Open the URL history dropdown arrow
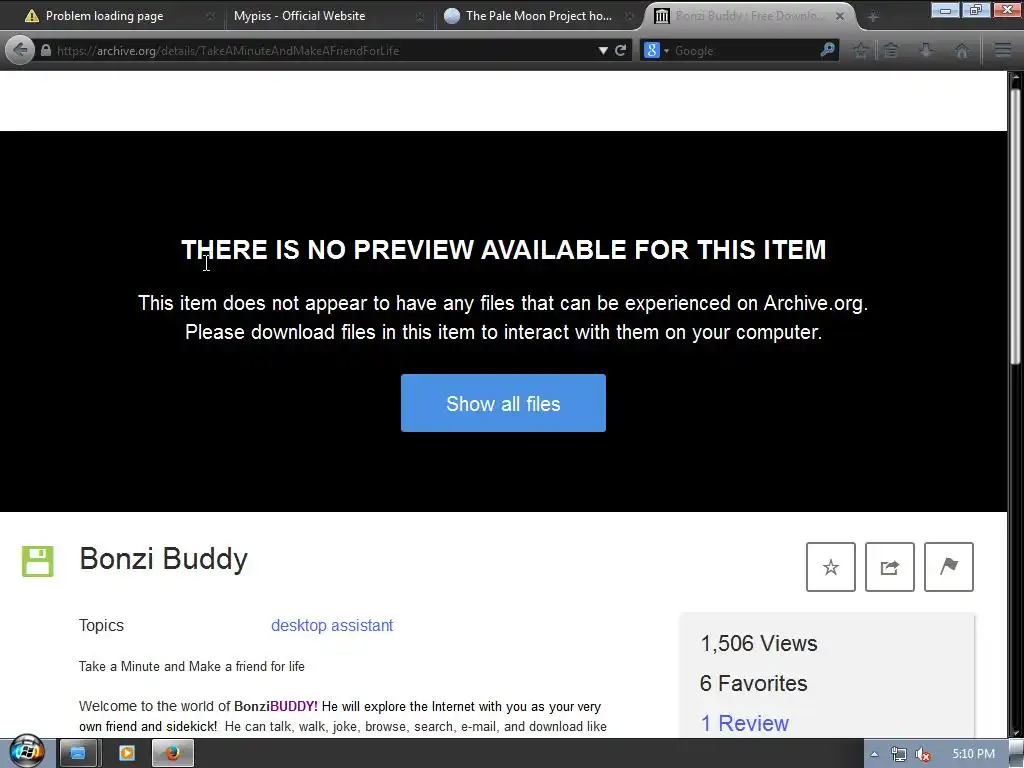 603,50
